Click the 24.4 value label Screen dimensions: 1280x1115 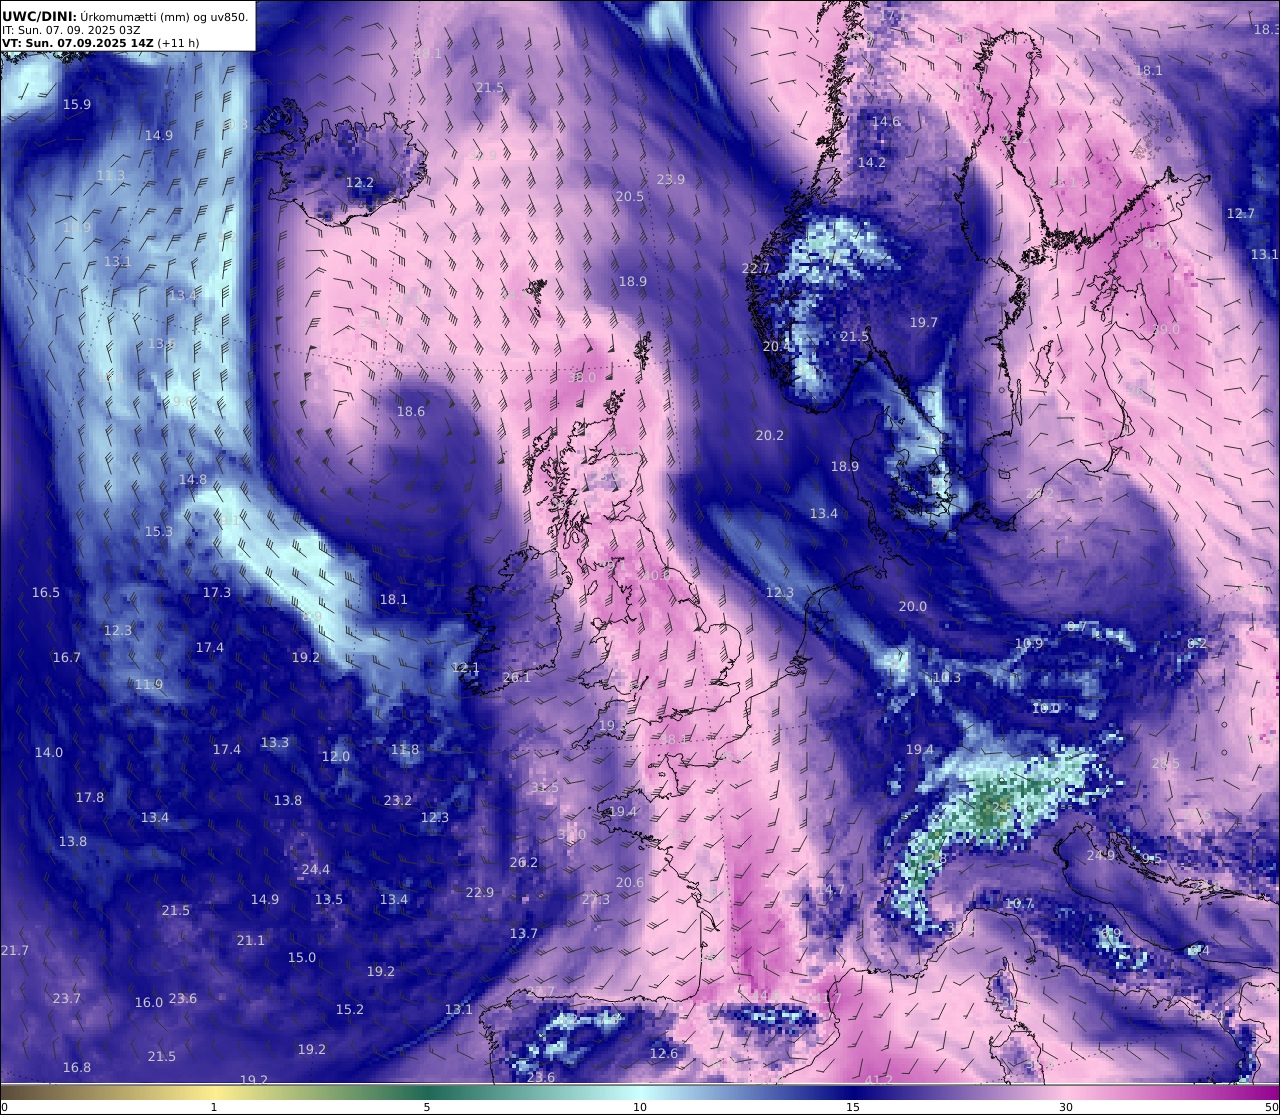(x=316, y=869)
